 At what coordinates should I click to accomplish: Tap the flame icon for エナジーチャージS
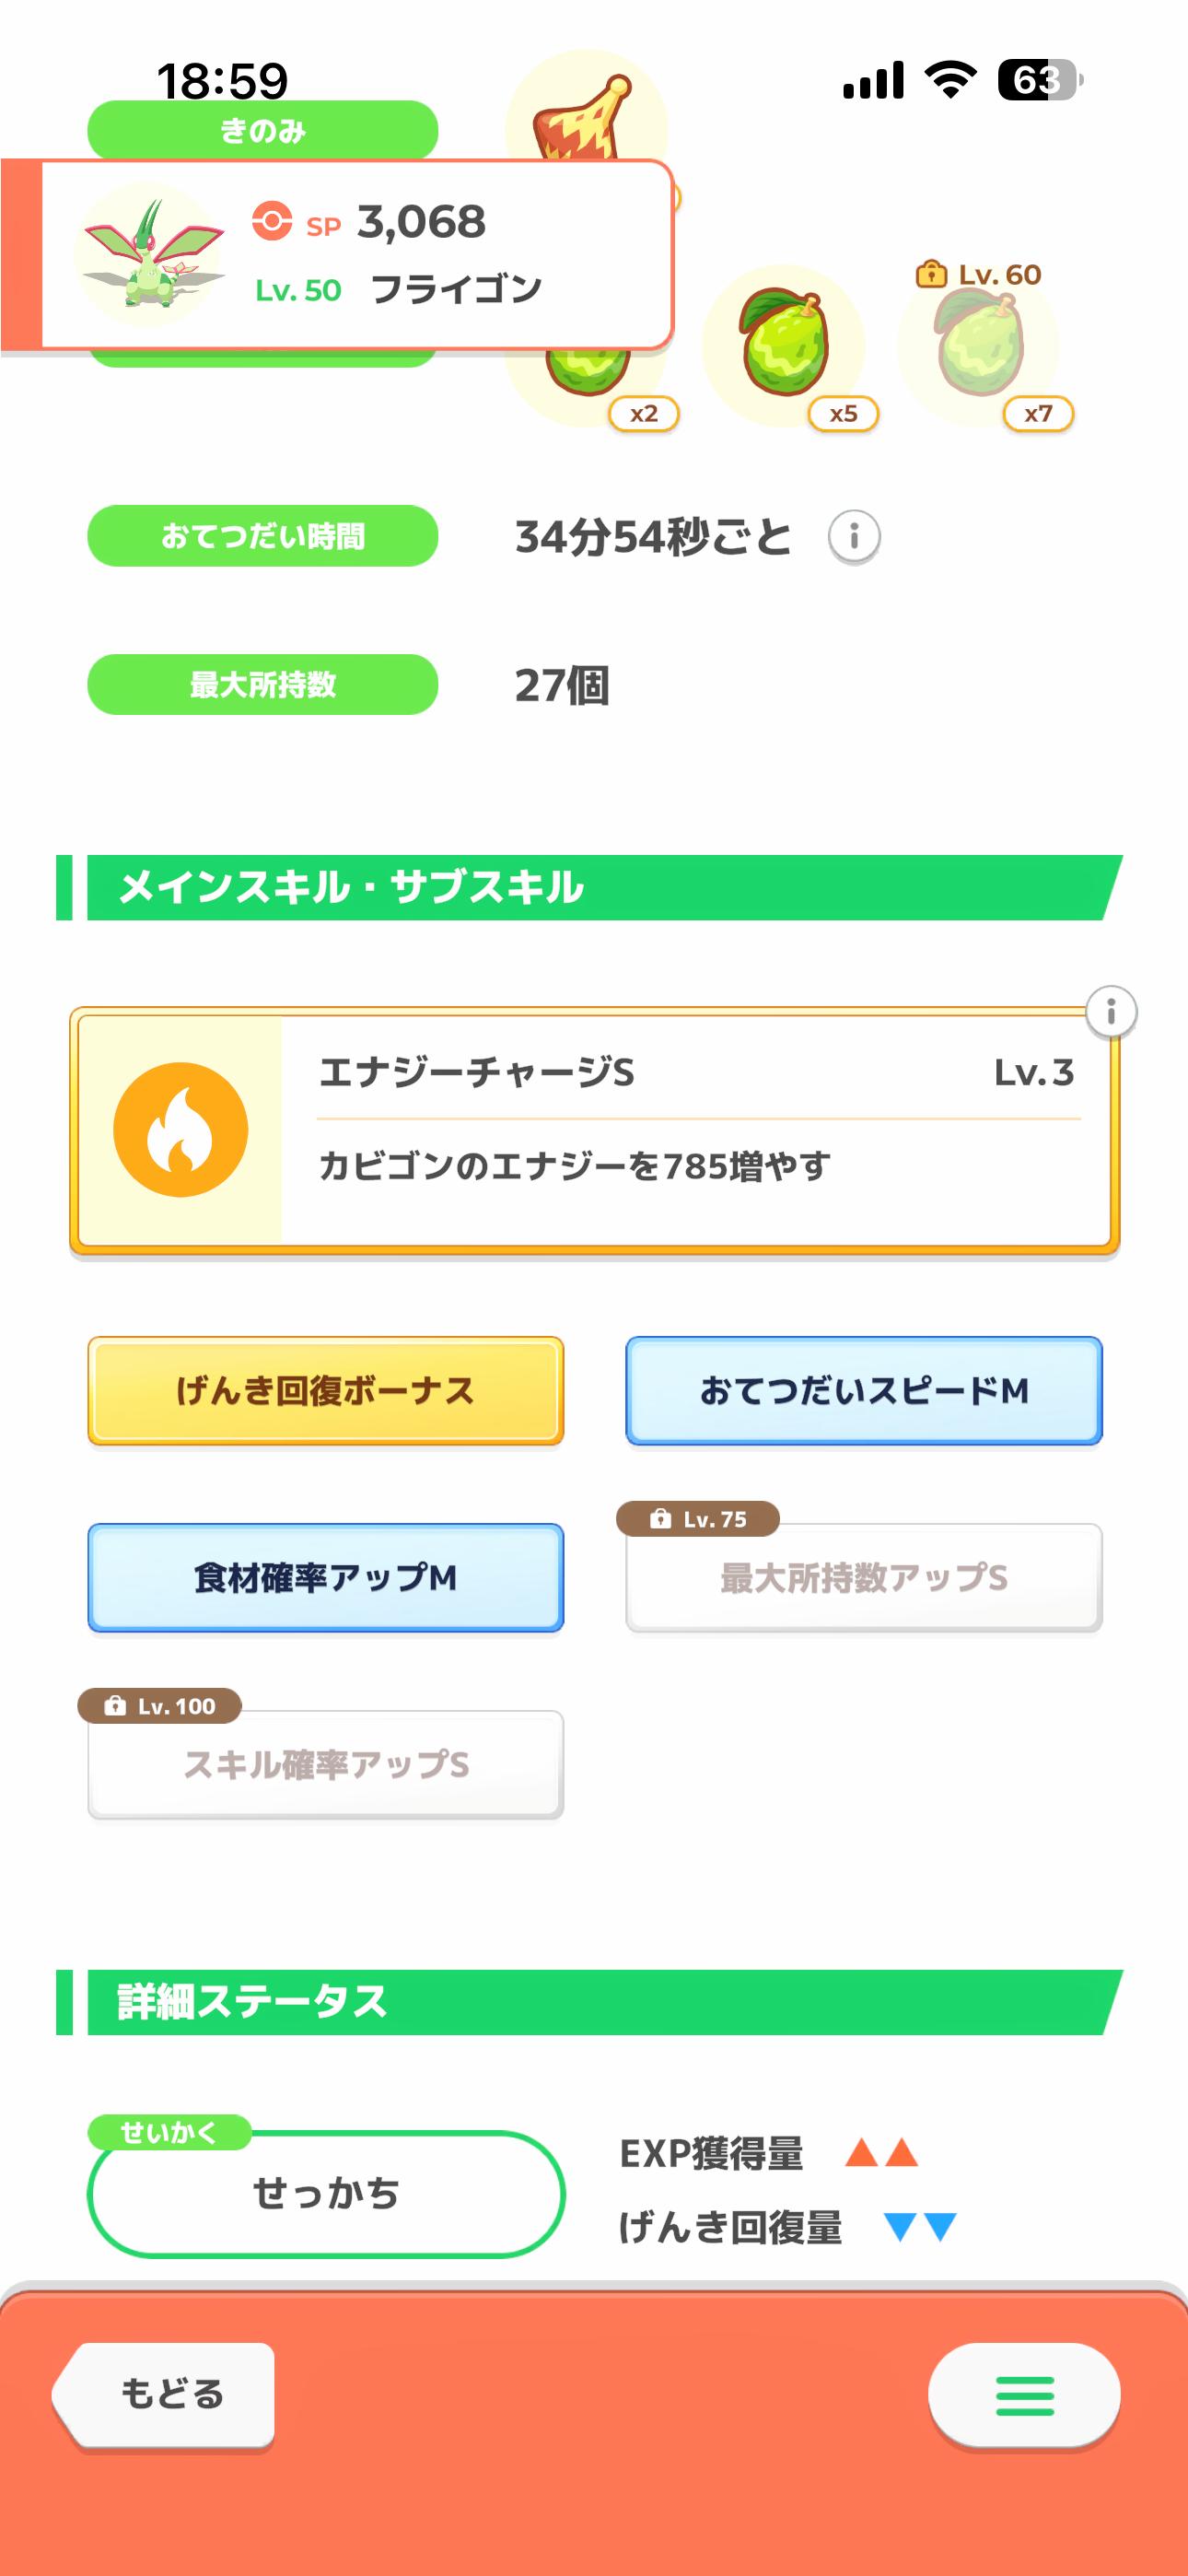(x=181, y=1130)
